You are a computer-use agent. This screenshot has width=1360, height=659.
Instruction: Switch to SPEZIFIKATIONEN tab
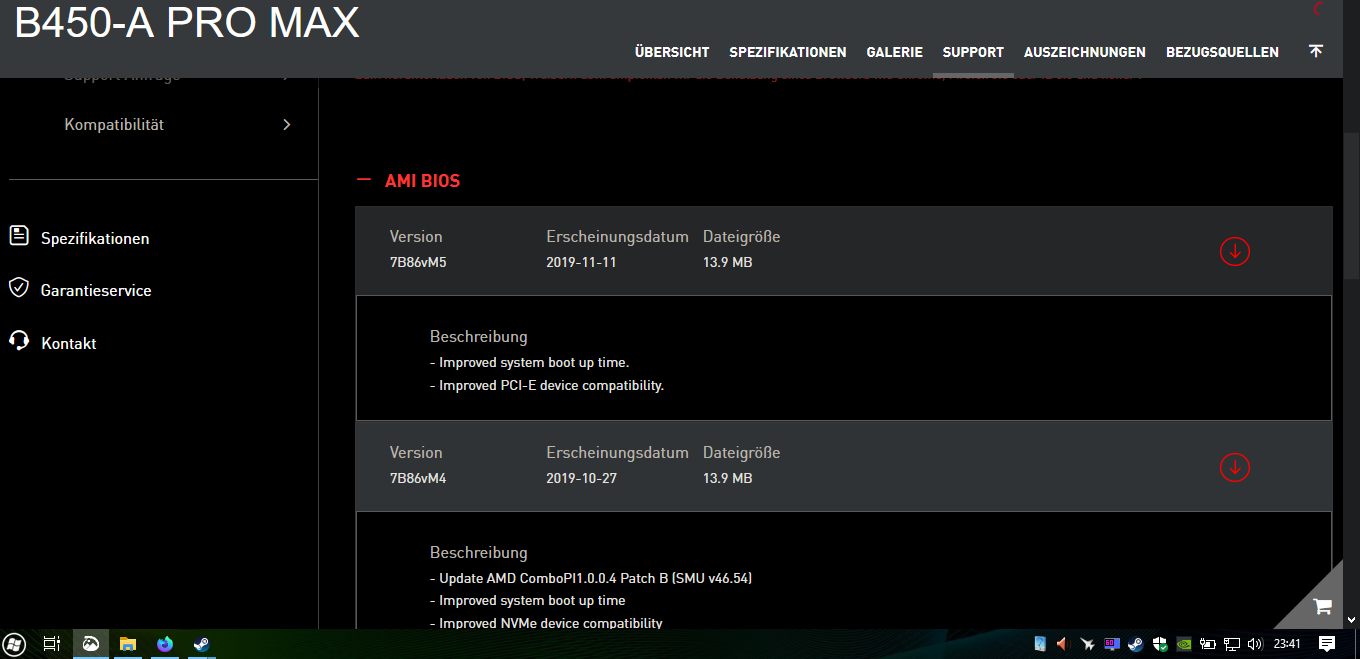point(788,52)
